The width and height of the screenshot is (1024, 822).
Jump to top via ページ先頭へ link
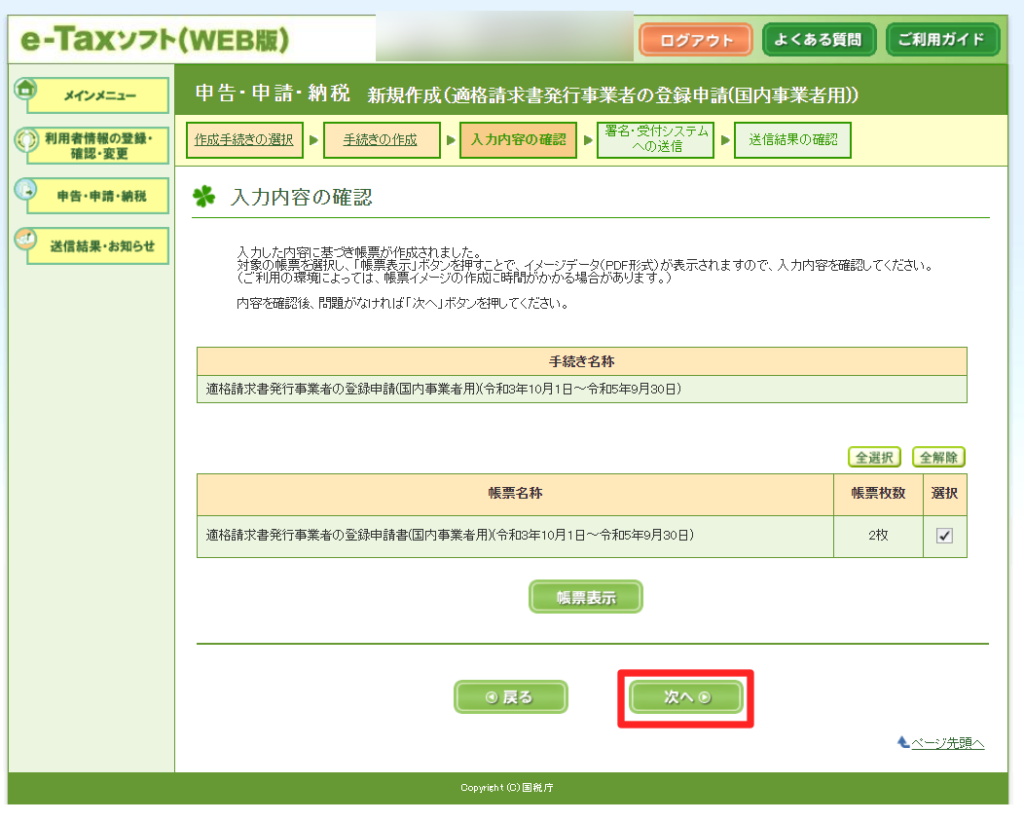point(948,743)
